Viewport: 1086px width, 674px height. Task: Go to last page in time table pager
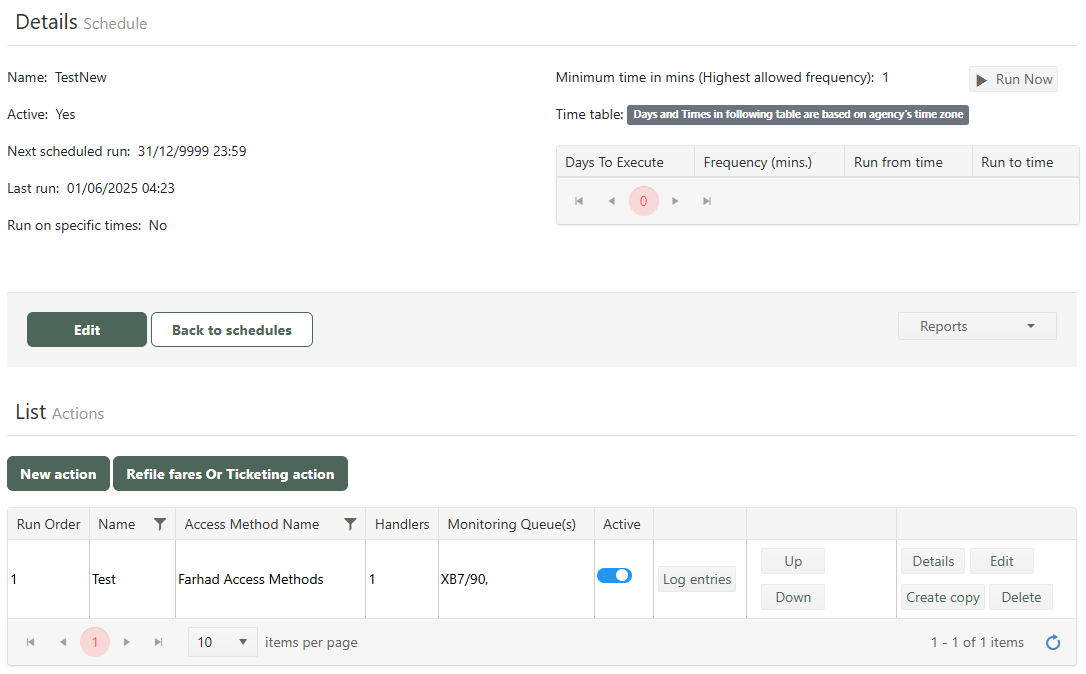[x=707, y=201]
